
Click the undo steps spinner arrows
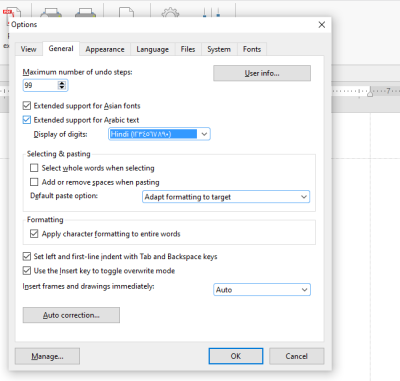[x=62, y=85]
